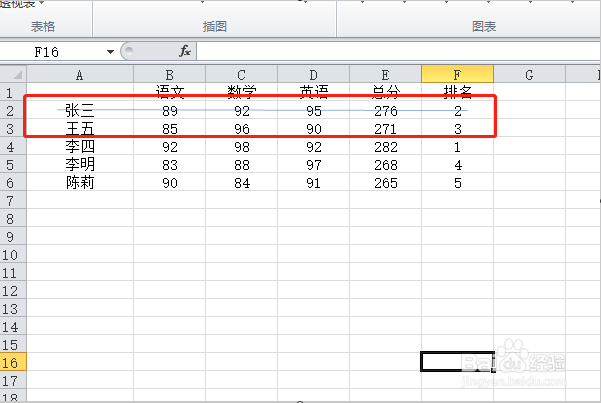The image size is (601, 403).
Task: Click cell containing 李四
Action: [80, 146]
